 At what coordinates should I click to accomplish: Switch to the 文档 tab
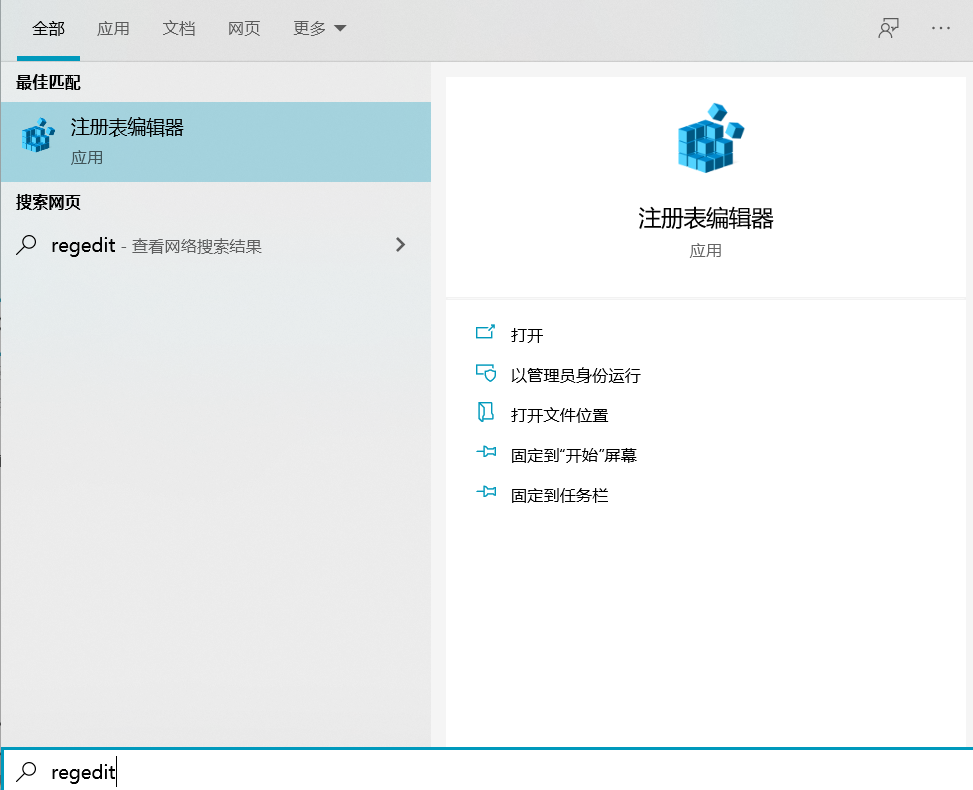pos(179,29)
